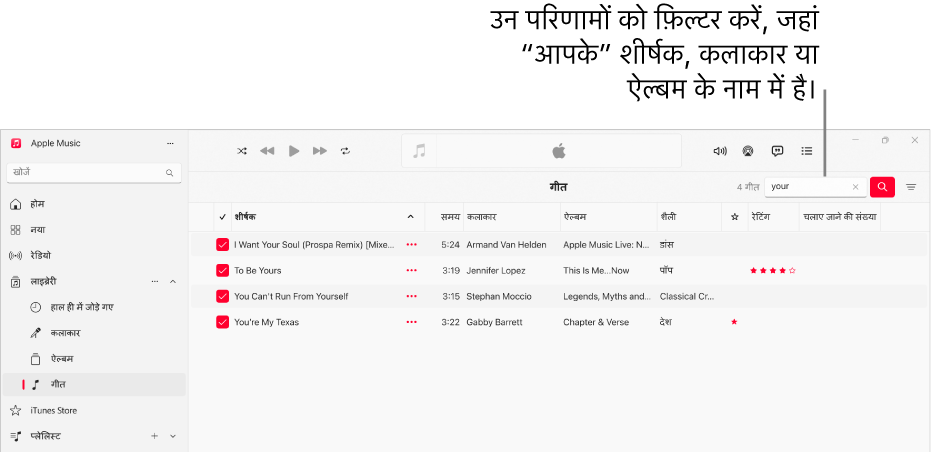The image size is (934, 452).
Task: Open more options for I Want Your Soul
Action: click(x=411, y=245)
